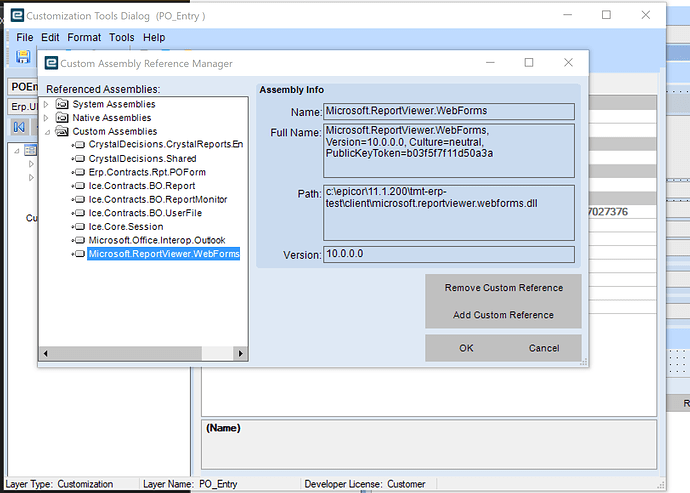The width and height of the screenshot is (690, 493).
Task: Click Add Custom Reference button
Action: pos(503,315)
